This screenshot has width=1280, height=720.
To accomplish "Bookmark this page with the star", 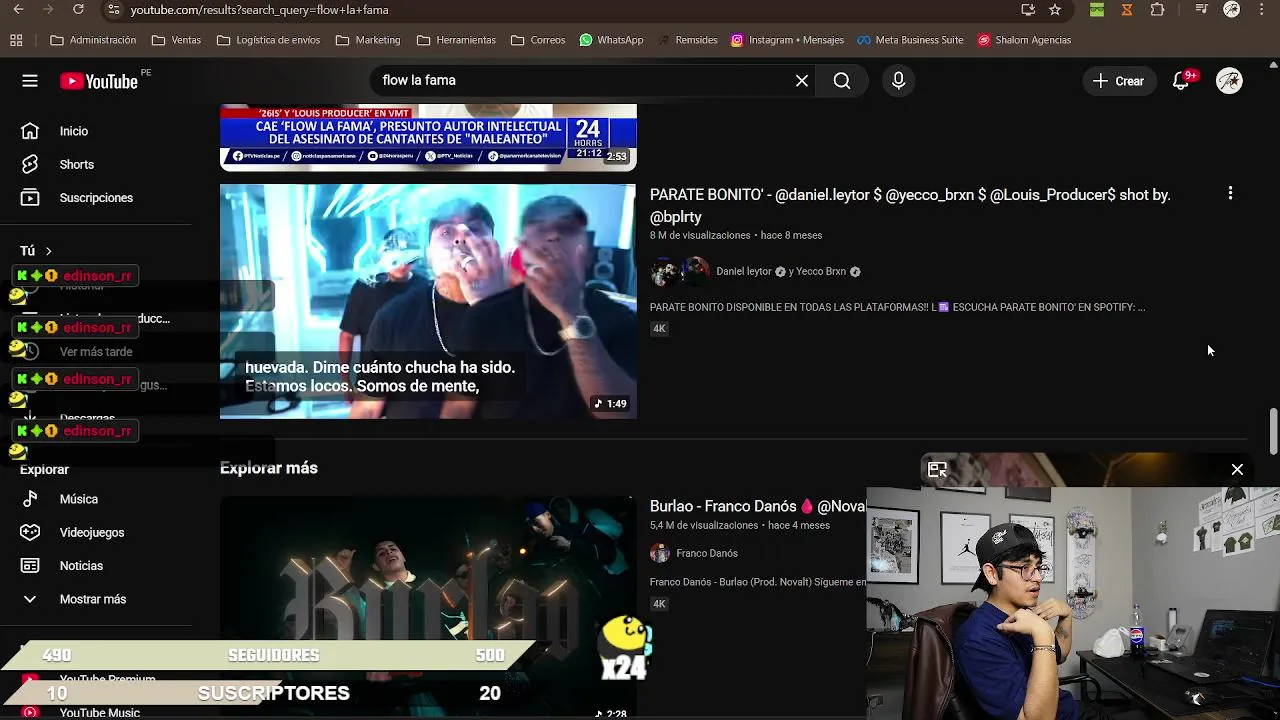I will [x=1055, y=10].
